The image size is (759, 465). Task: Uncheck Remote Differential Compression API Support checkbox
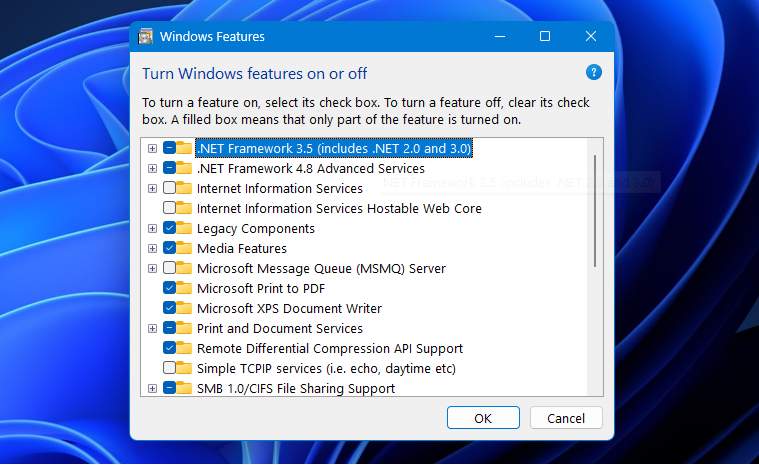coord(169,348)
